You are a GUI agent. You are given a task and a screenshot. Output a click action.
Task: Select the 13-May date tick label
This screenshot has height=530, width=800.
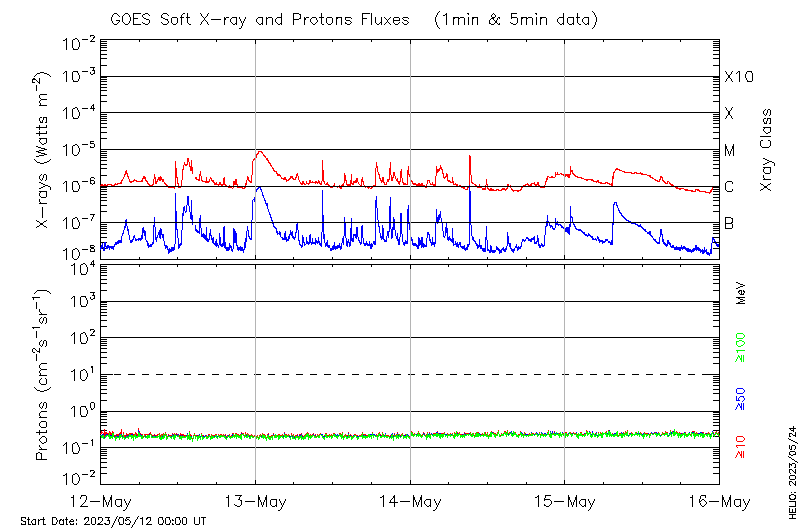pyautogui.click(x=256, y=501)
